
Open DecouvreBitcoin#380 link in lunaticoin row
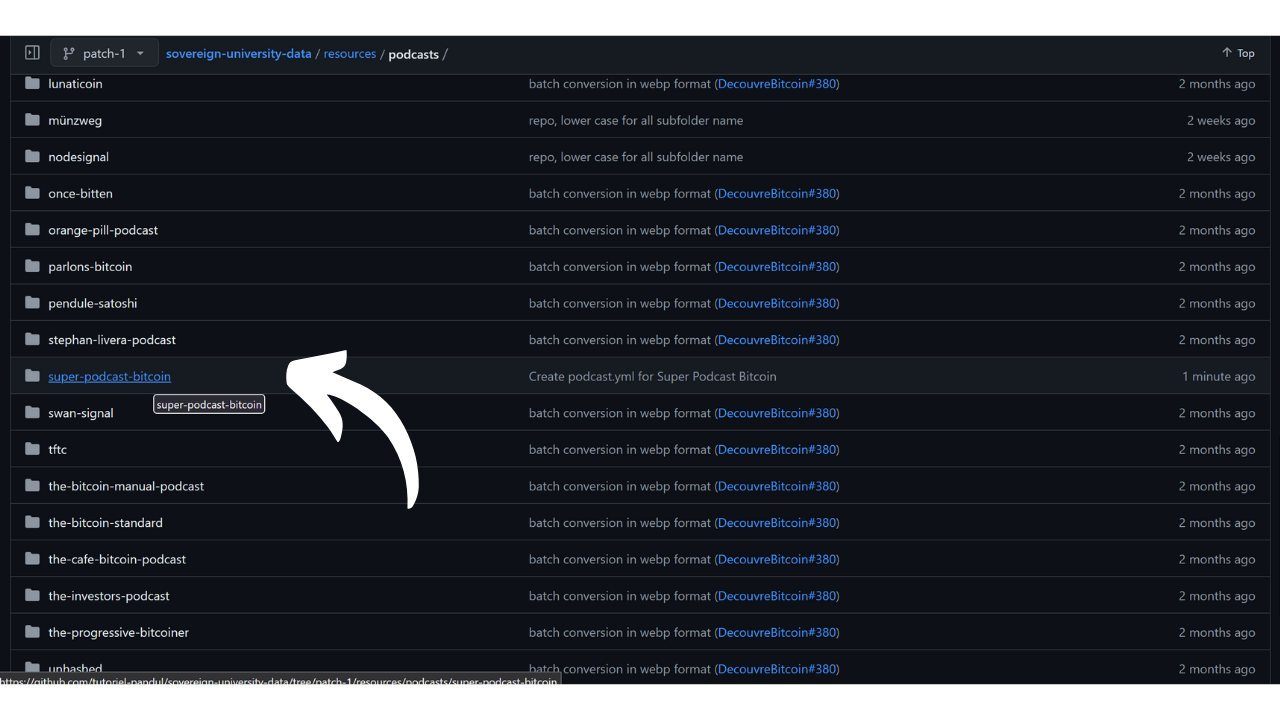coord(777,84)
